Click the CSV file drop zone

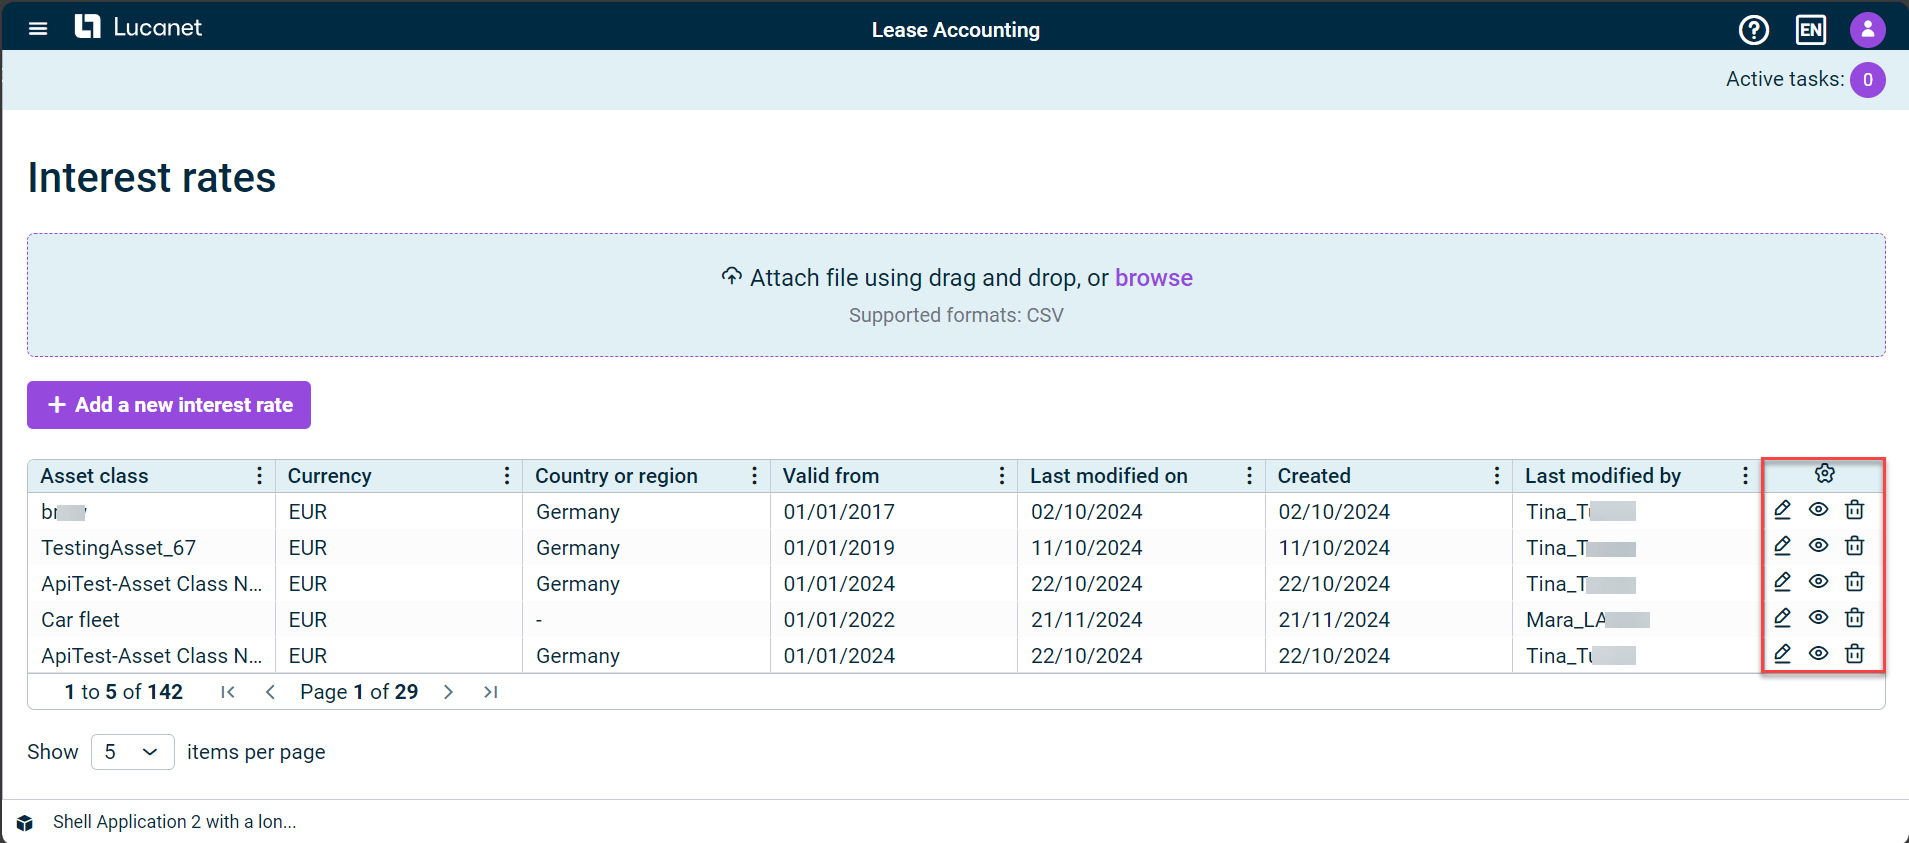coord(956,295)
